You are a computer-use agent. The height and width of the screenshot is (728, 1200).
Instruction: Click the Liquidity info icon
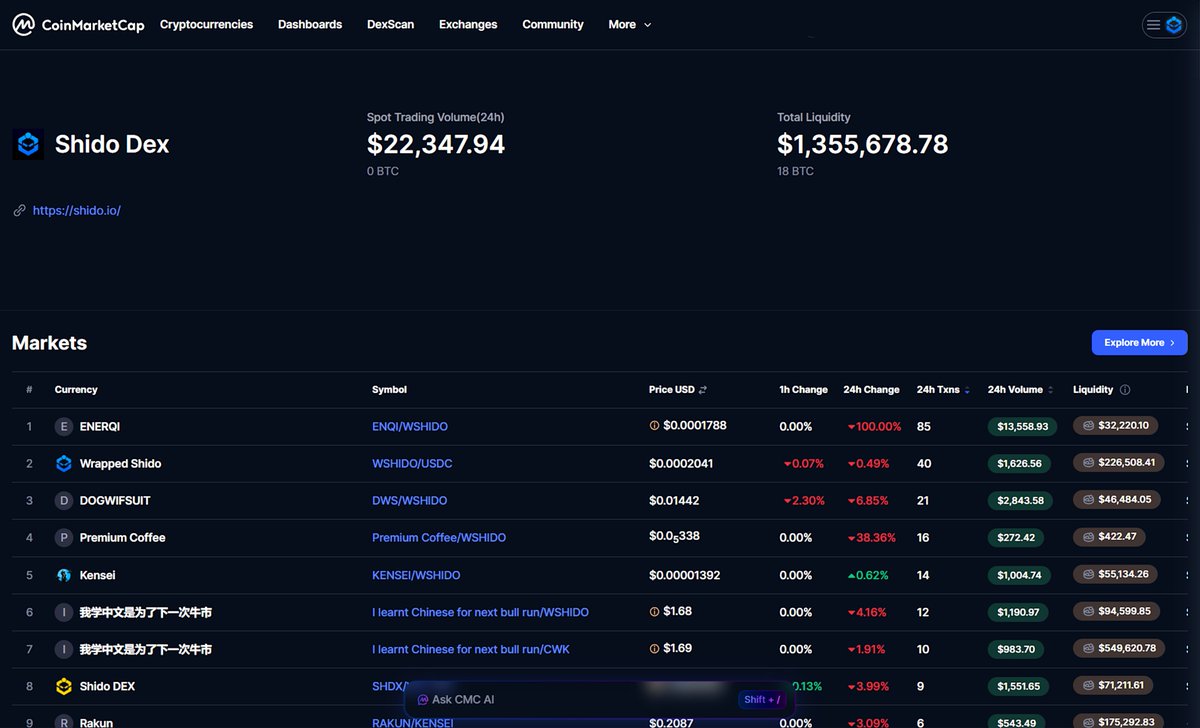(x=1125, y=390)
